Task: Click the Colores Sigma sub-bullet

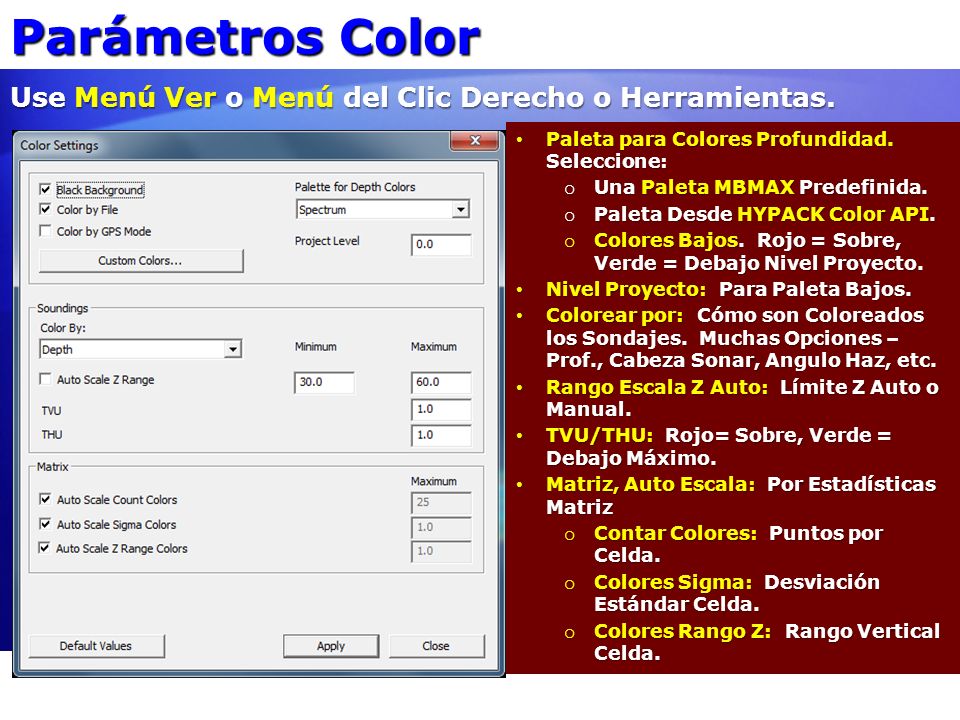Action: [673, 582]
